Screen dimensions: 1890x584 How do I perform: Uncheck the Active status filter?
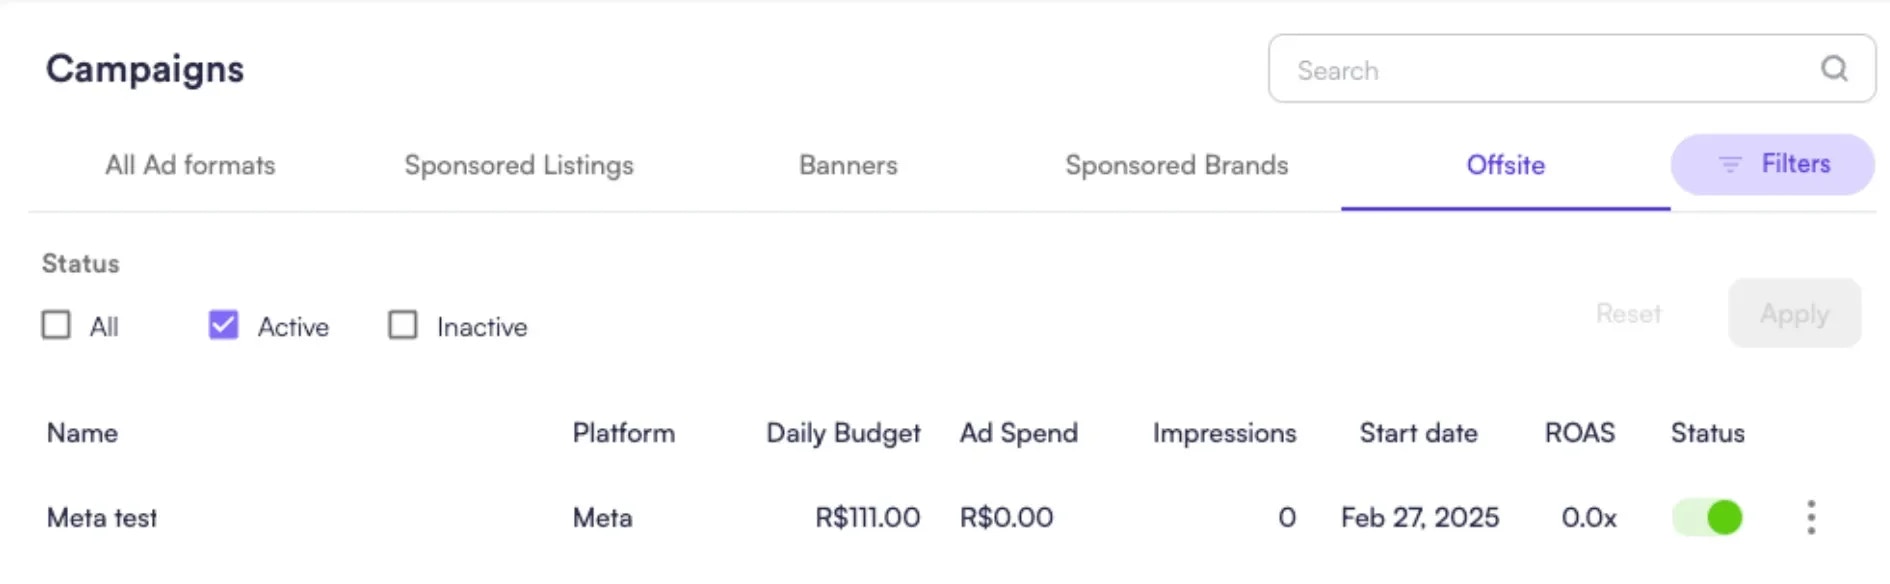point(222,325)
